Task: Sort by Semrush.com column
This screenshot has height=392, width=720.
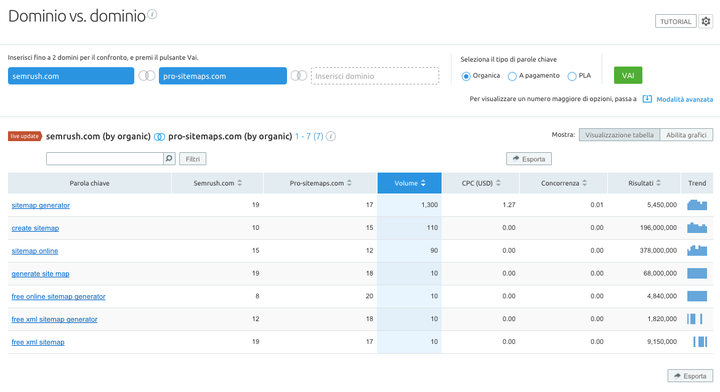Action: [x=217, y=183]
